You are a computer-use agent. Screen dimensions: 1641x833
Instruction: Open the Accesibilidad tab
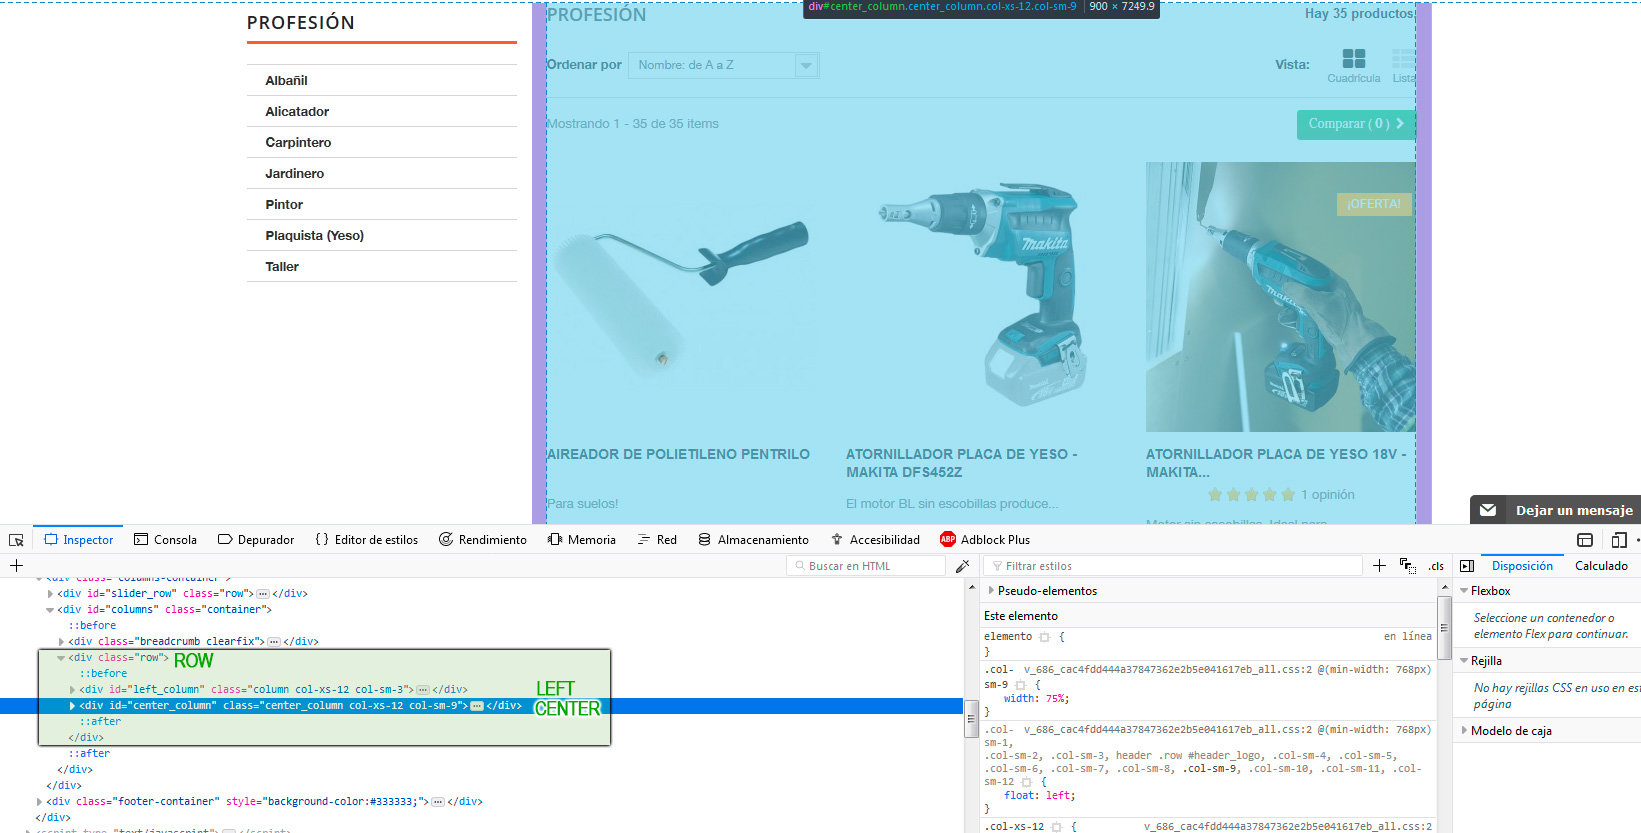[875, 540]
